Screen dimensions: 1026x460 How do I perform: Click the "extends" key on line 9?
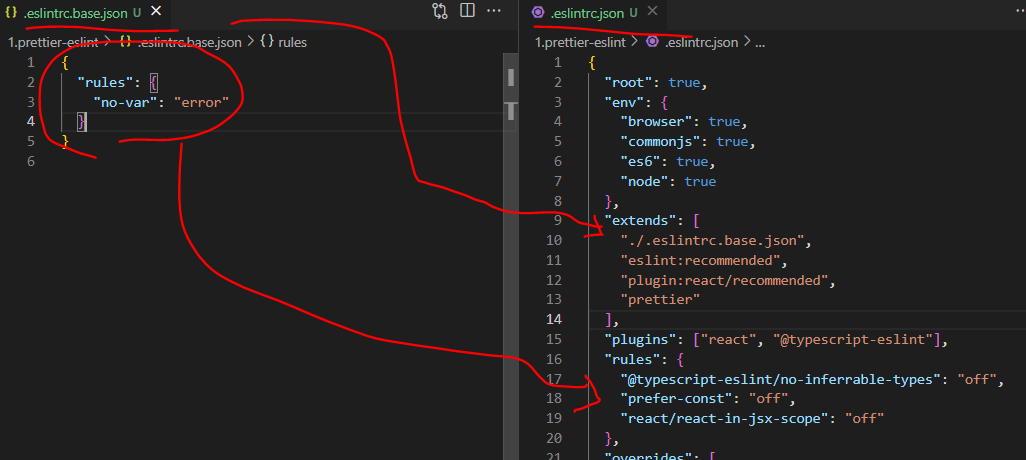640,221
